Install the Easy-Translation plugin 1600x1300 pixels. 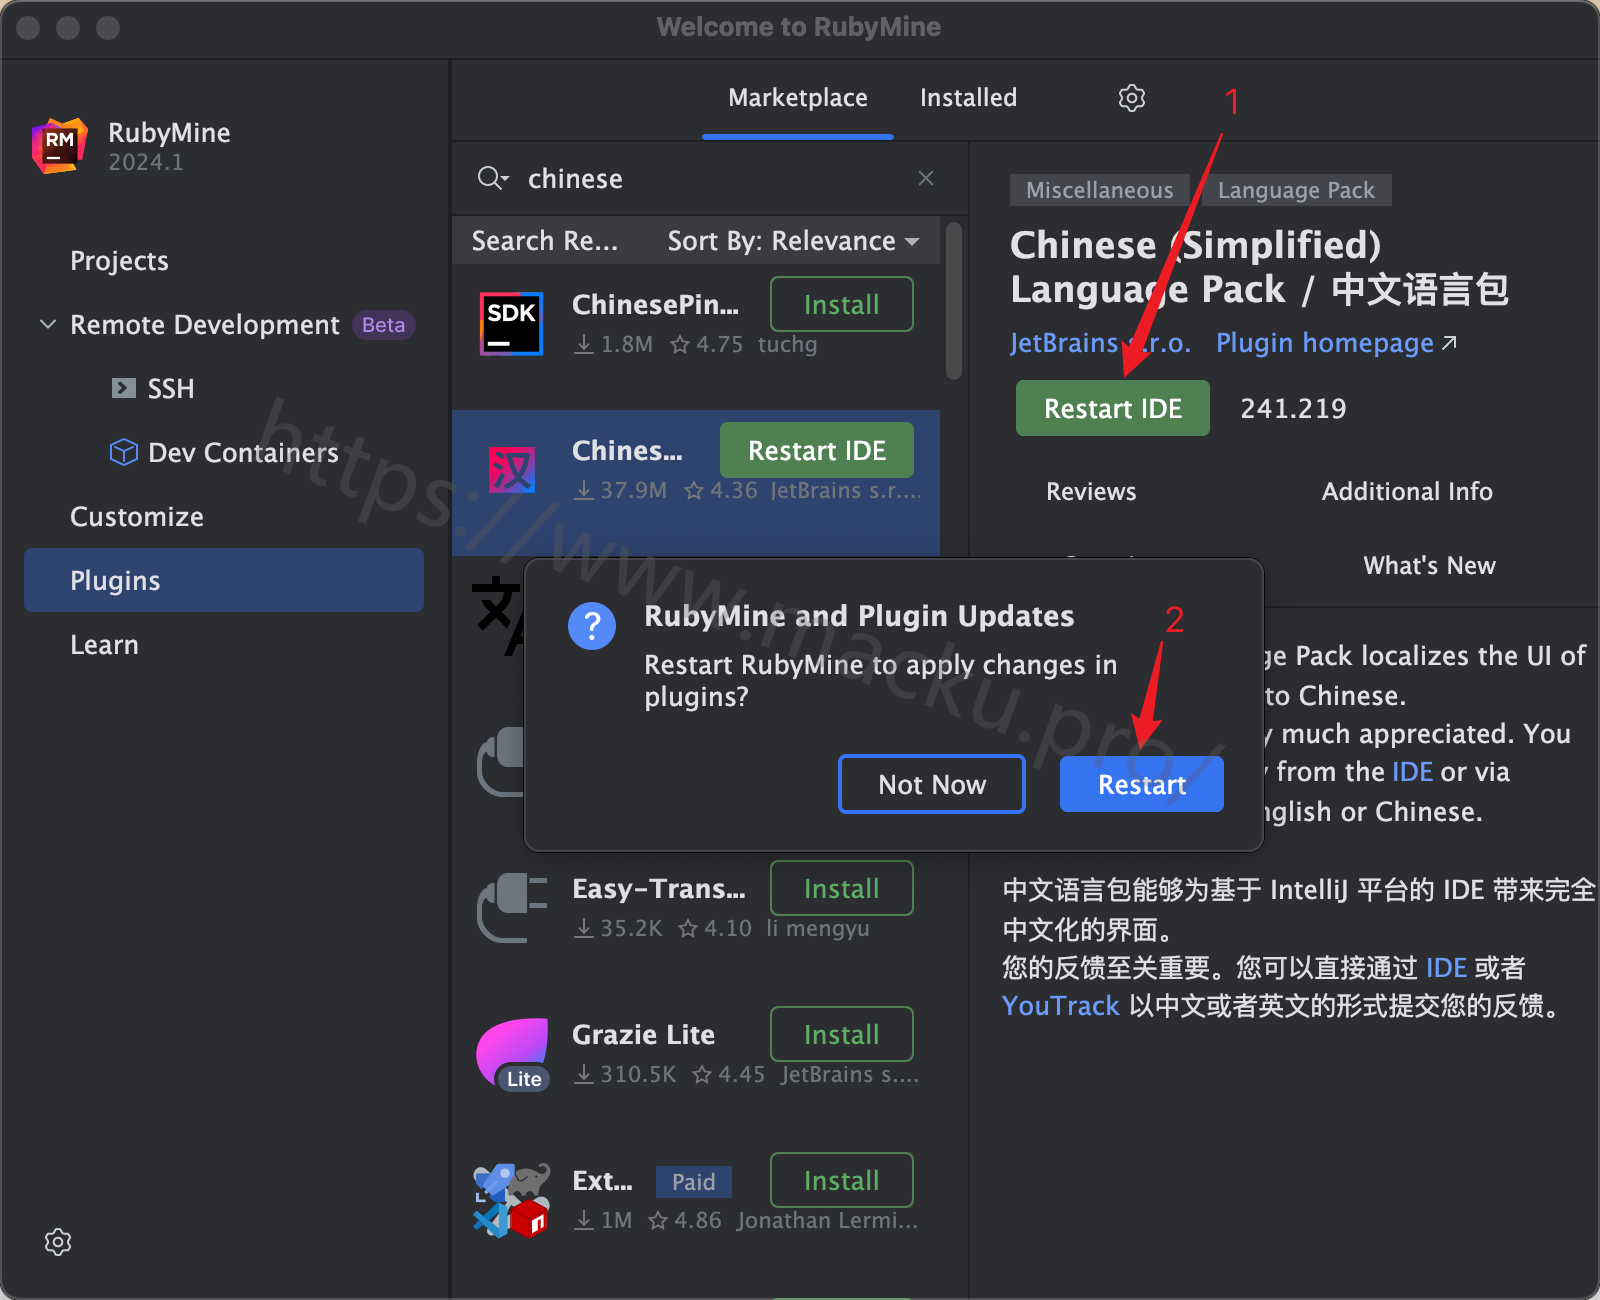tap(842, 888)
